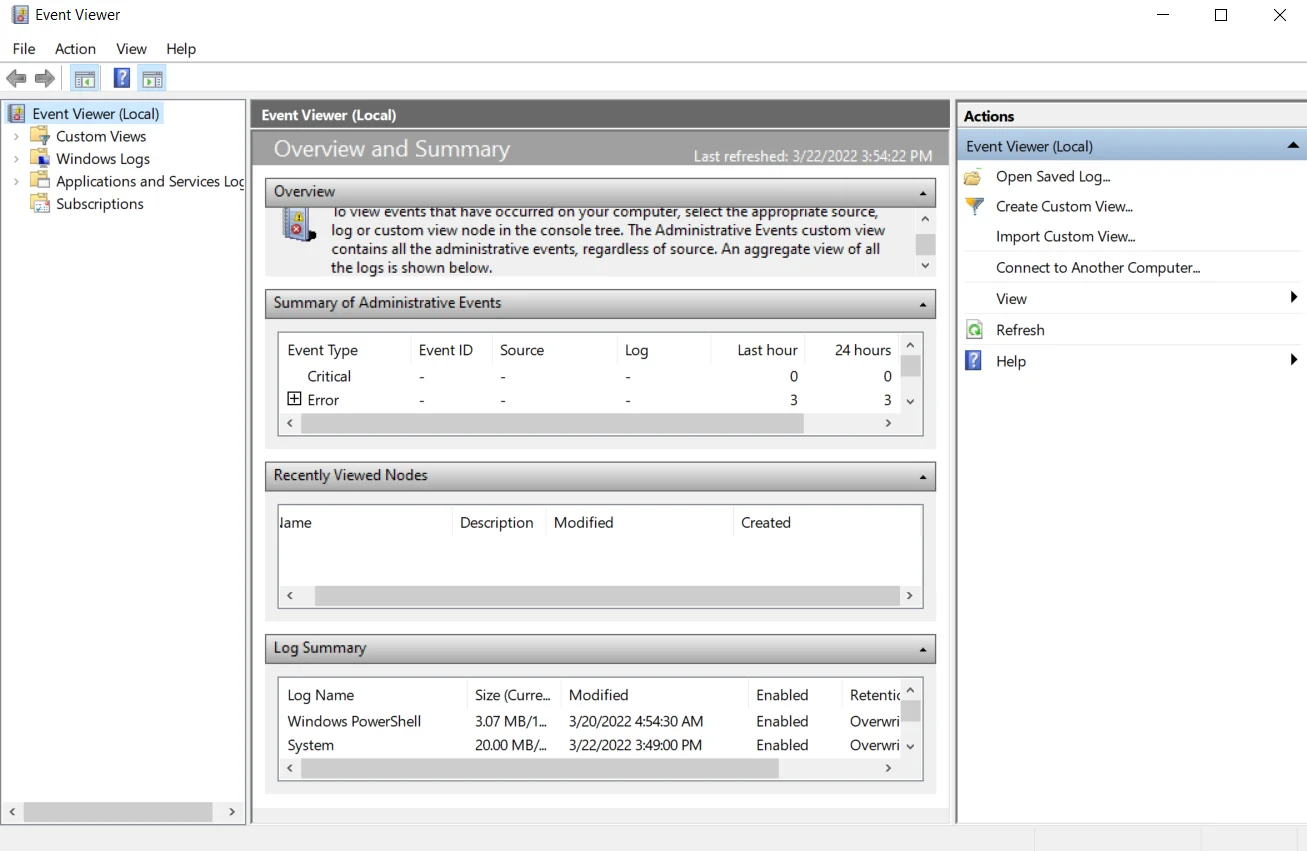
Task: Toggle the Show/Hide Console Tree icon
Action: [x=85, y=78]
